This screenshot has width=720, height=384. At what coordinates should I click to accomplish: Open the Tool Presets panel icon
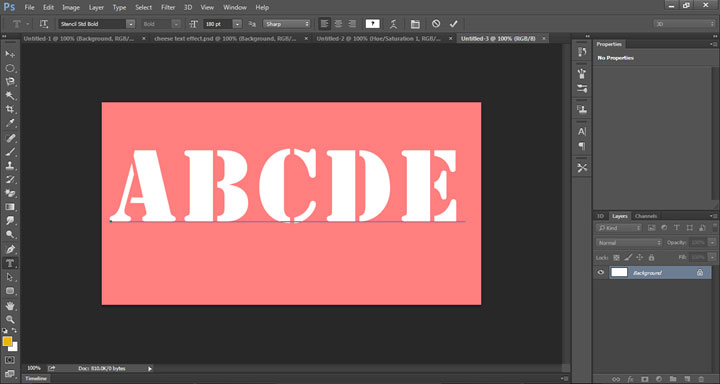point(582,168)
